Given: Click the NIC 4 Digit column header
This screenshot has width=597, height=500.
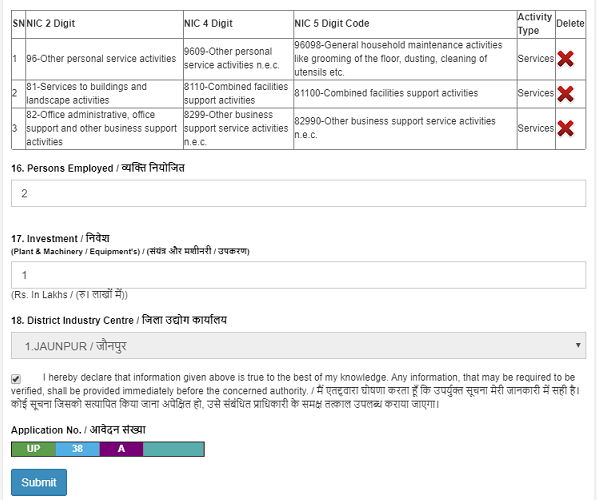Looking at the screenshot, I should click(208, 24).
